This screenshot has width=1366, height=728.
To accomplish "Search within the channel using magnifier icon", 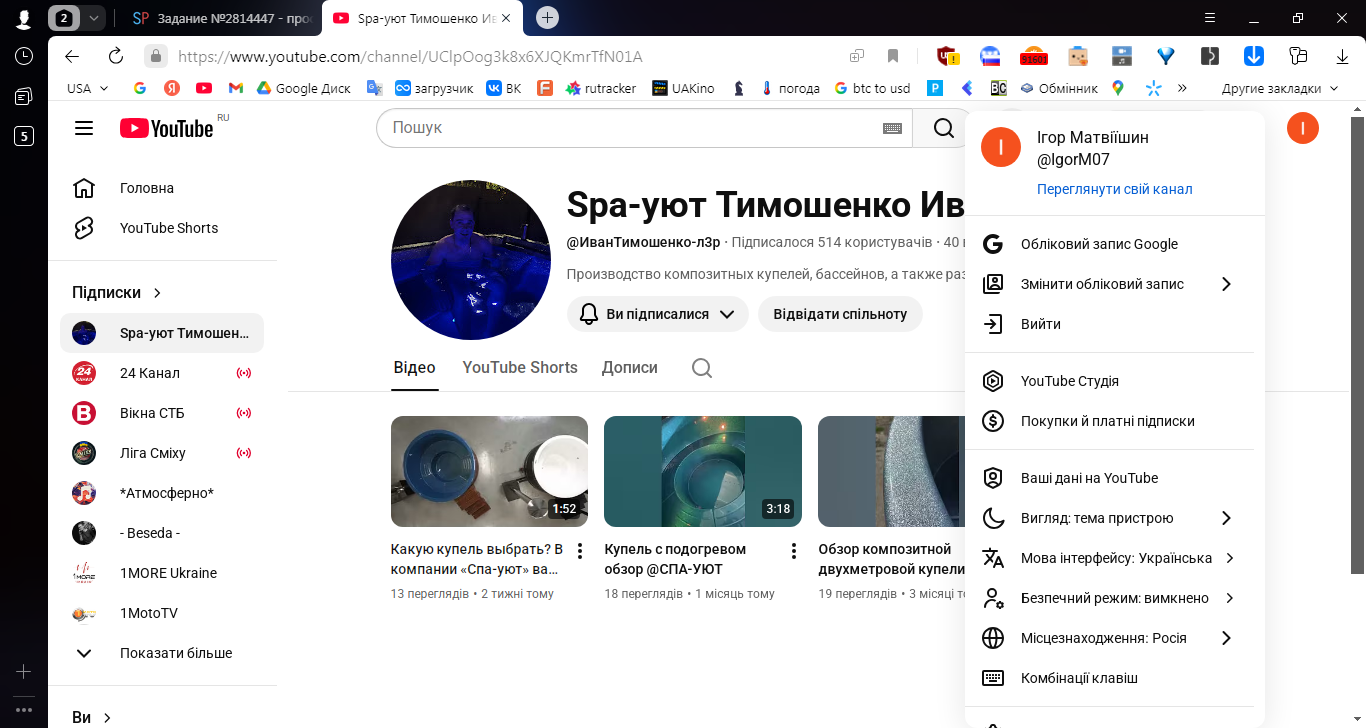I will pos(702,368).
